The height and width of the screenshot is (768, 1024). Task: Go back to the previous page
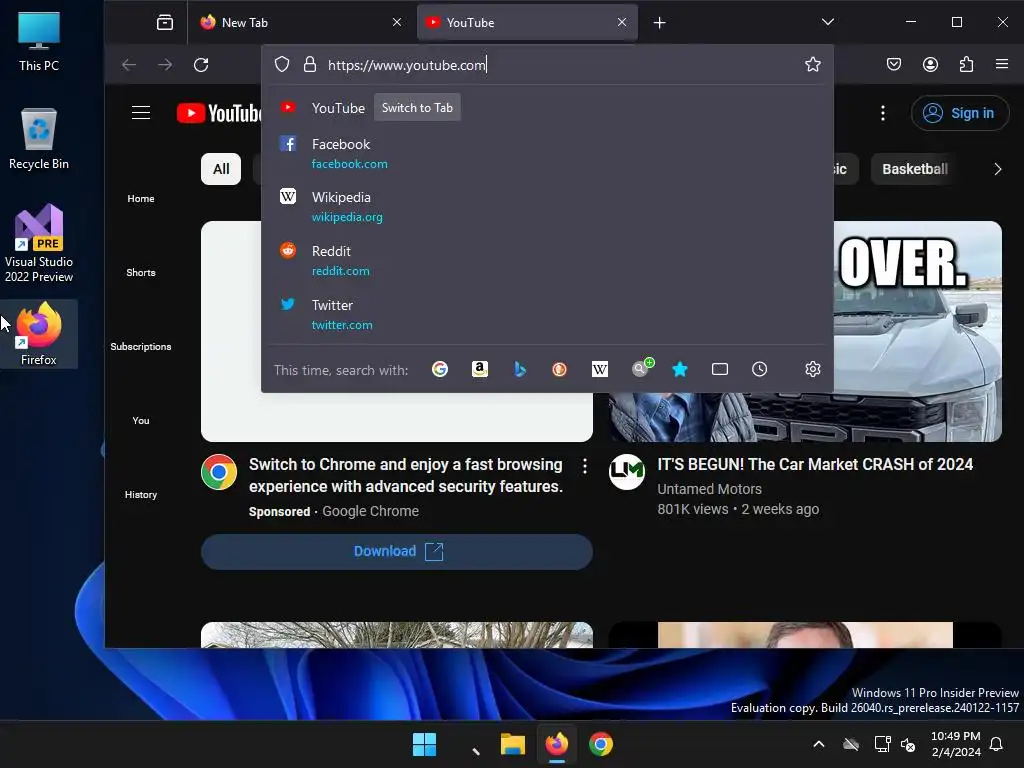(129, 65)
